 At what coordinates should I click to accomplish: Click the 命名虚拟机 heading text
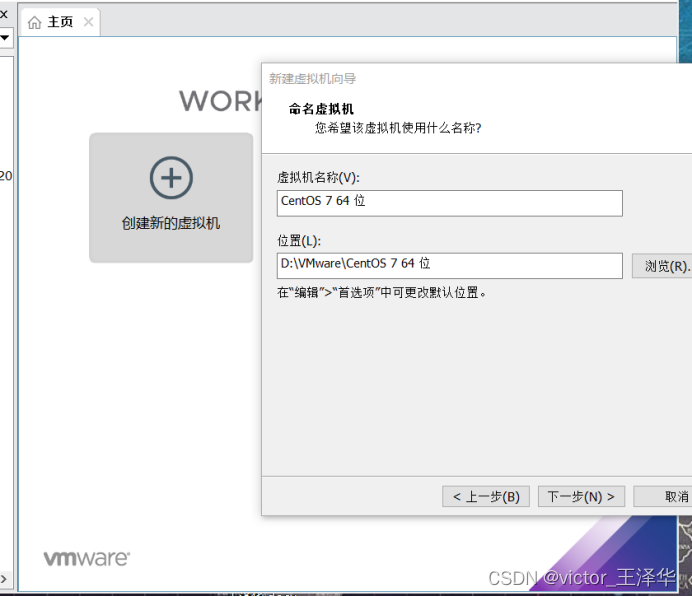[321, 109]
